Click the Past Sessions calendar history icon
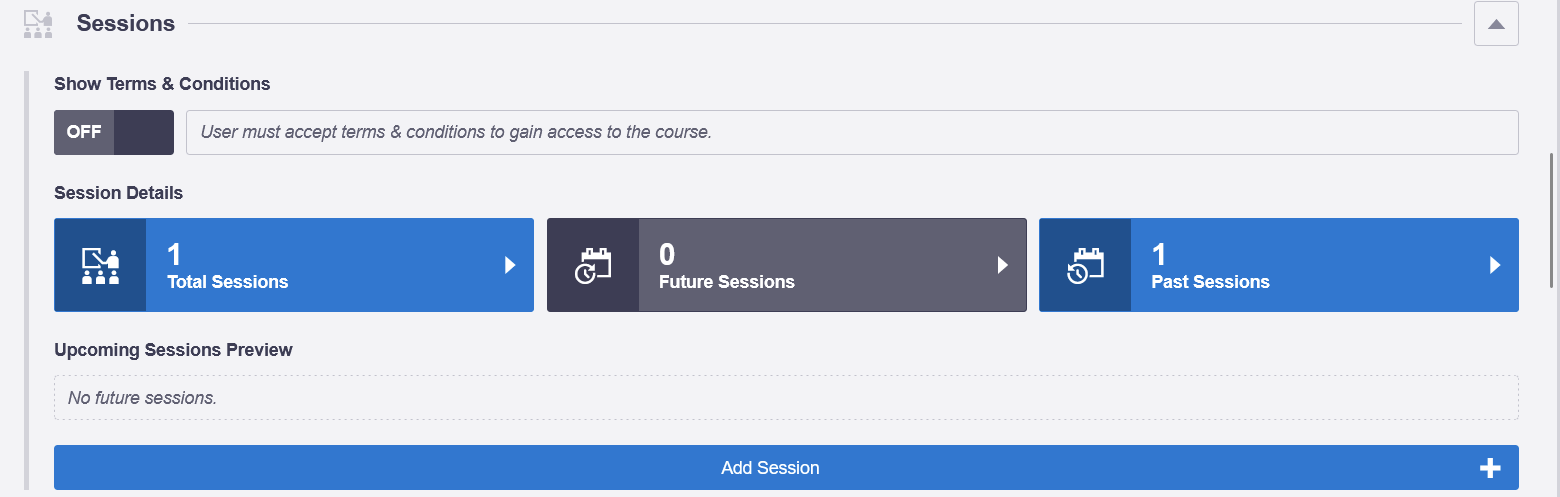This screenshot has height=497, width=1560. click(x=1085, y=265)
